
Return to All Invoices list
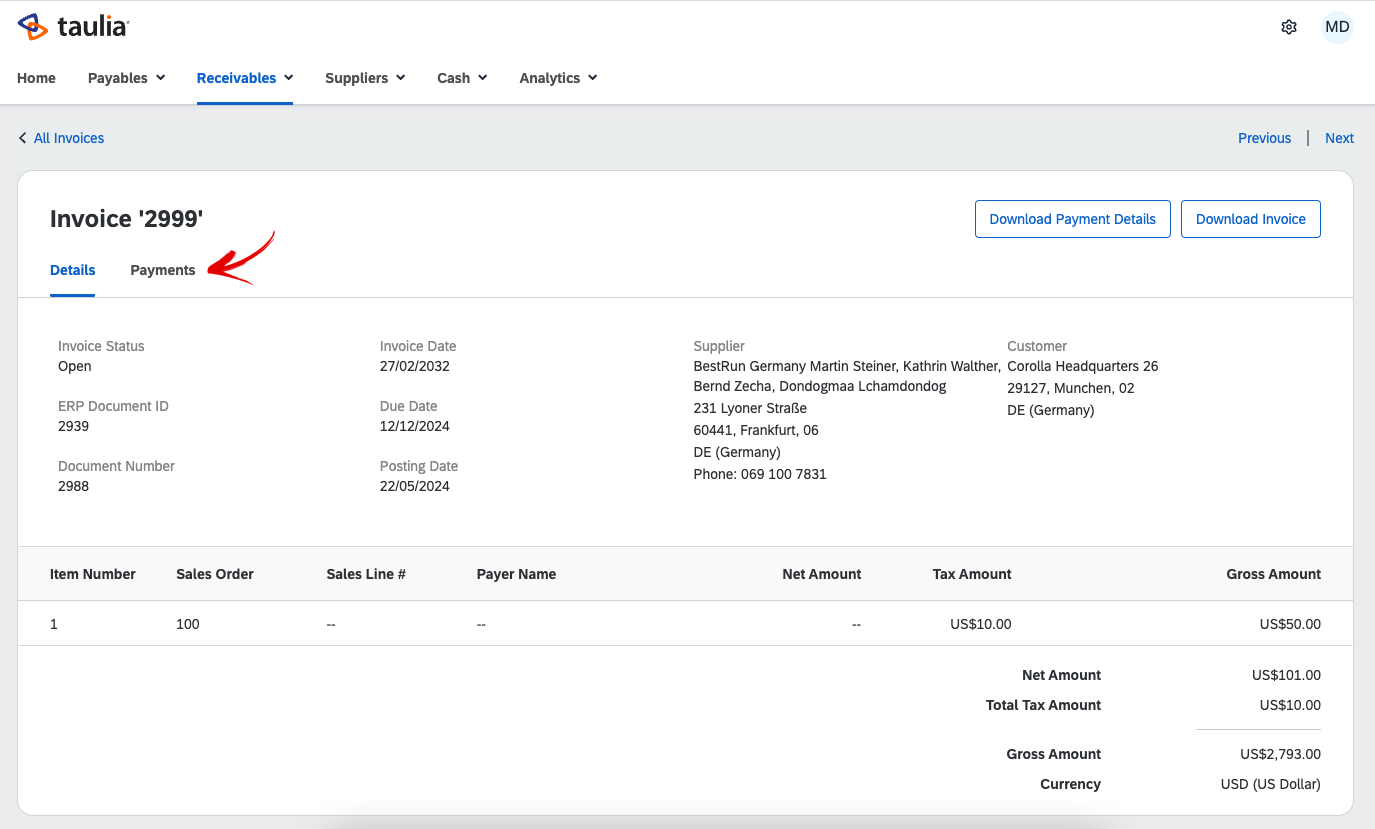click(x=69, y=138)
